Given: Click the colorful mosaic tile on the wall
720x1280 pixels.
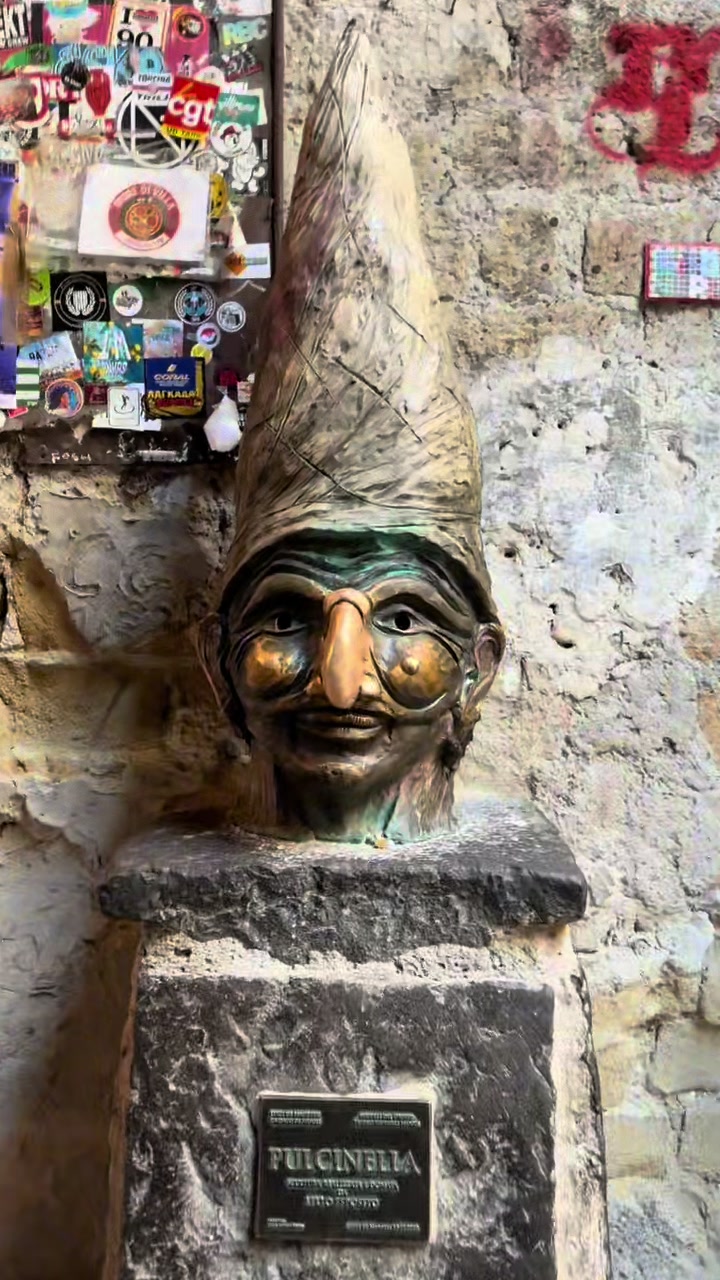Looking at the screenshot, I should [683, 272].
